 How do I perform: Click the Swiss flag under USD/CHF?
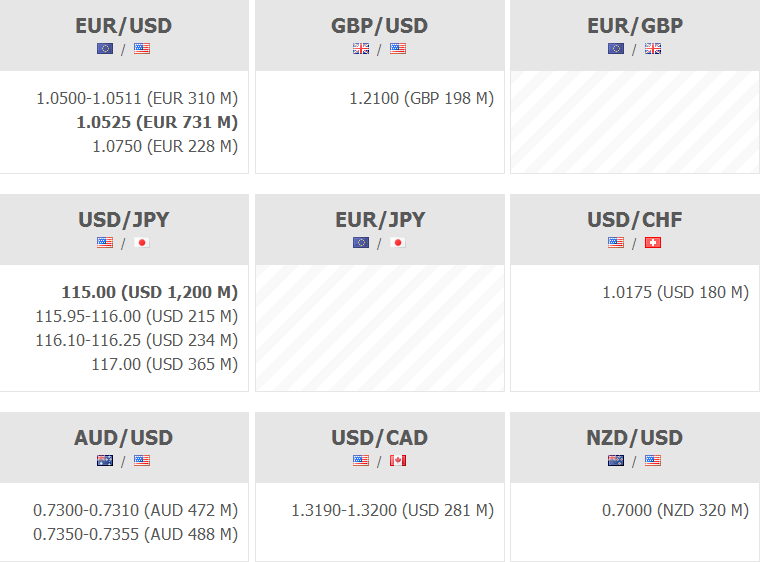[x=653, y=242]
